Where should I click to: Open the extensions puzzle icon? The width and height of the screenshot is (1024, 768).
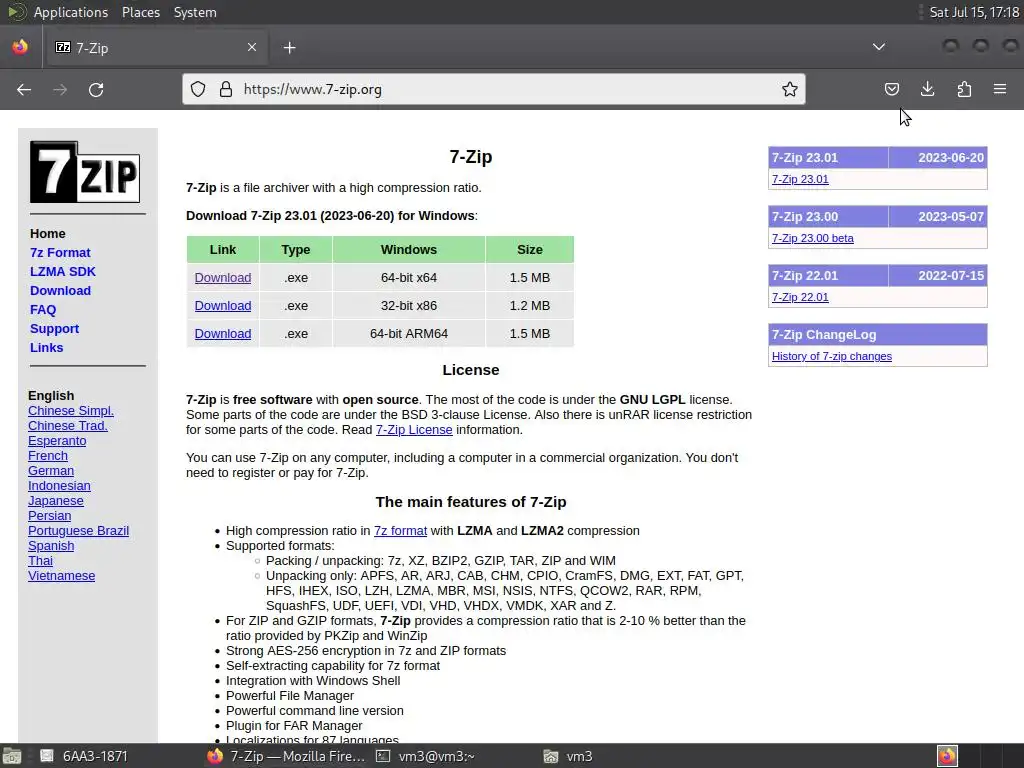pyautogui.click(x=964, y=89)
